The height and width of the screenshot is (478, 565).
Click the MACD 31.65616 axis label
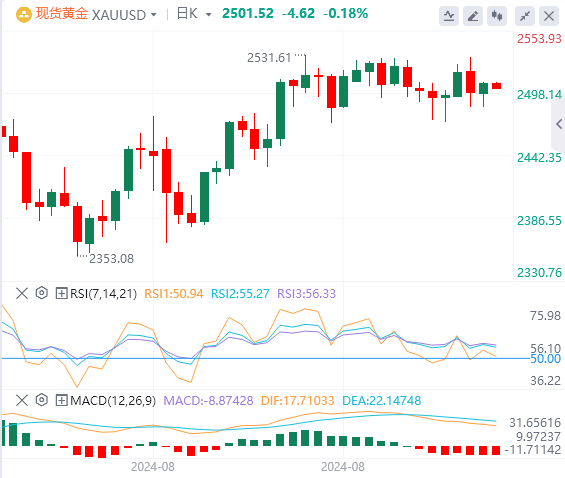coord(535,423)
